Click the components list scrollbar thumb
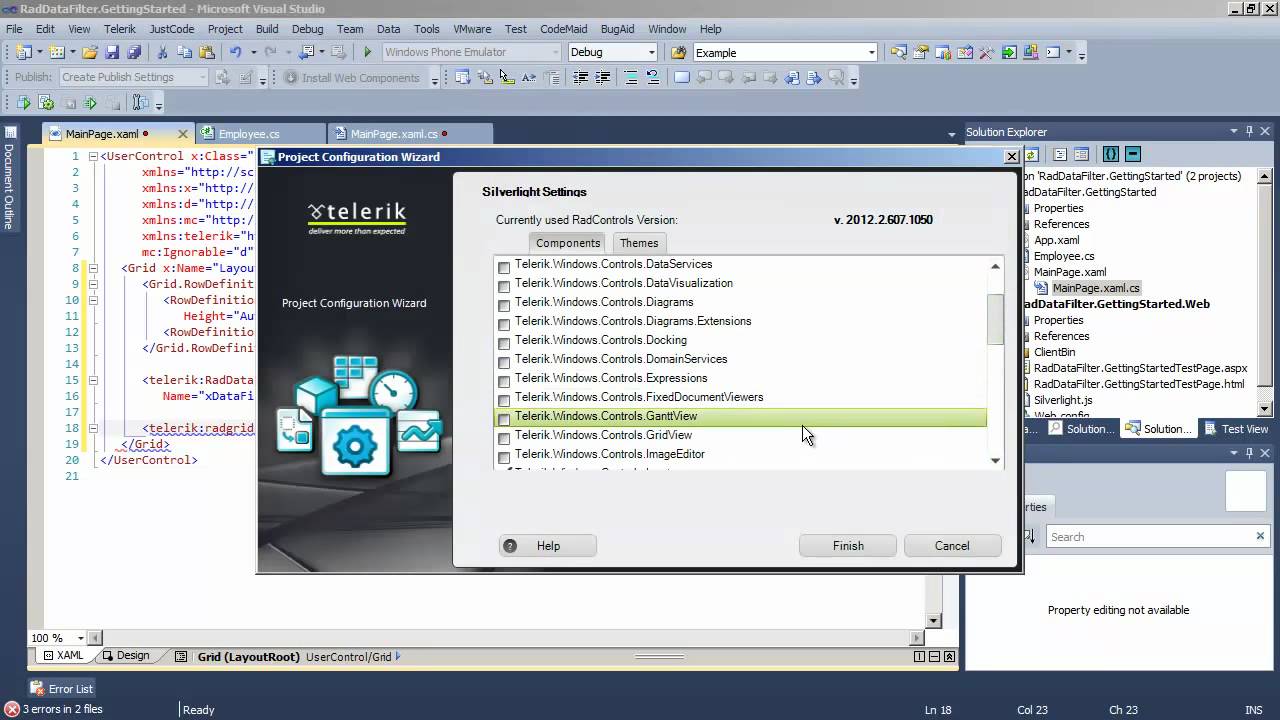This screenshot has height=720, width=1280. 995,320
